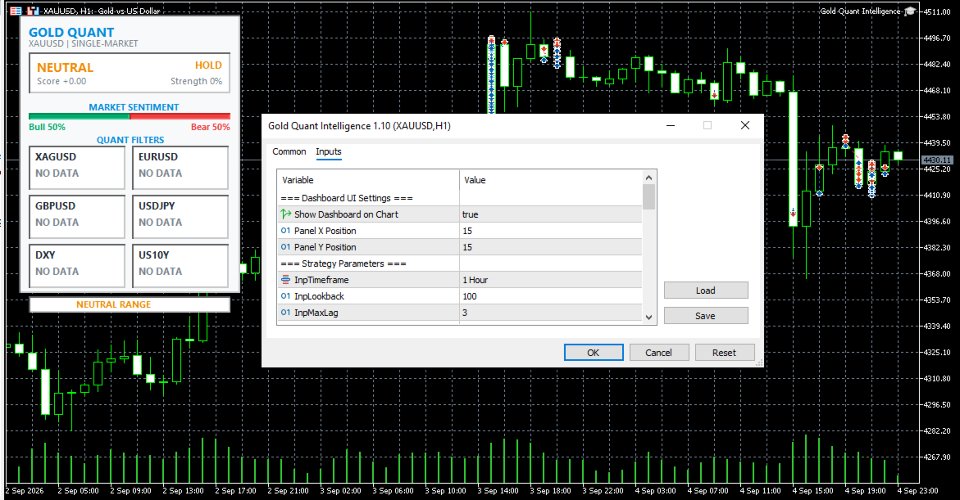Click the Value column header
This screenshot has width=960, height=500.
click(x=550, y=180)
